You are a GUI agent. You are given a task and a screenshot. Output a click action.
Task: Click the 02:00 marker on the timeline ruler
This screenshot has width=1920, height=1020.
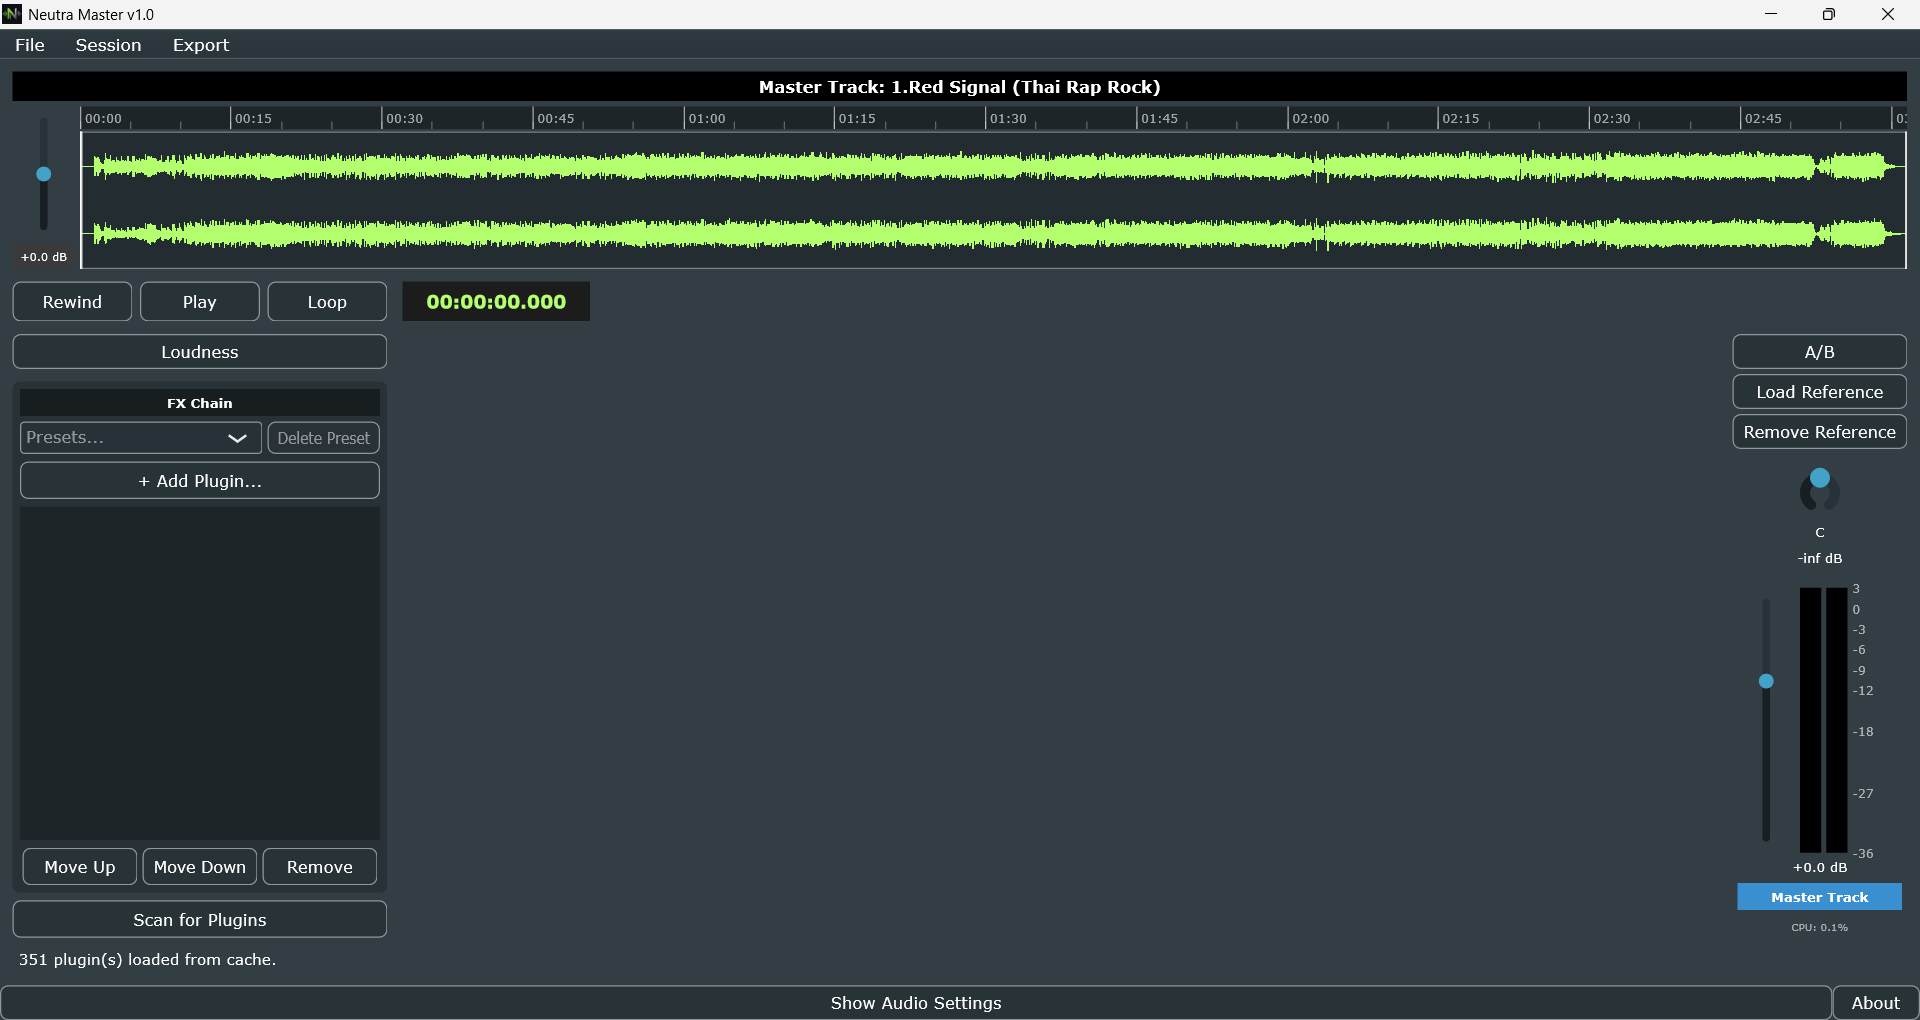pyautogui.click(x=1310, y=118)
